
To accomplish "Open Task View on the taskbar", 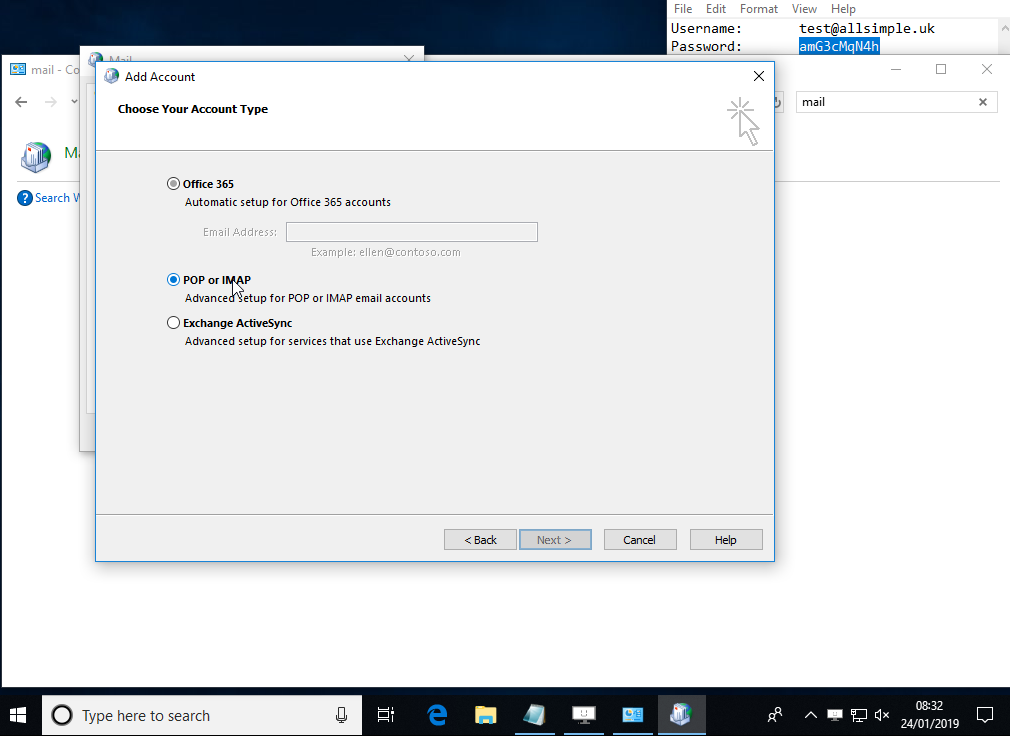I will pyautogui.click(x=385, y=715).
